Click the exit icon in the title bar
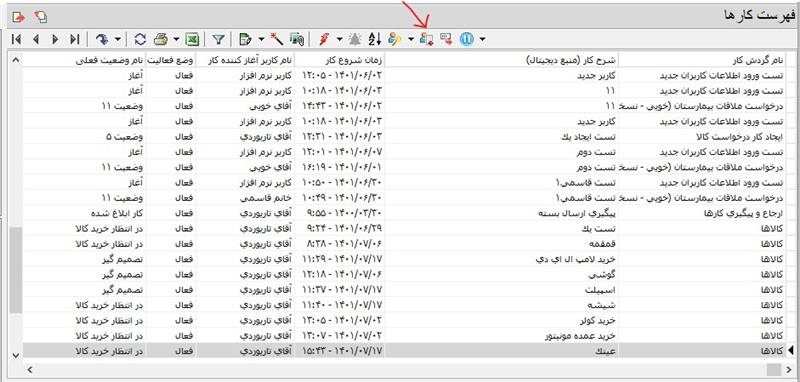This screenshot has height=382, width=800. (18, 17)
